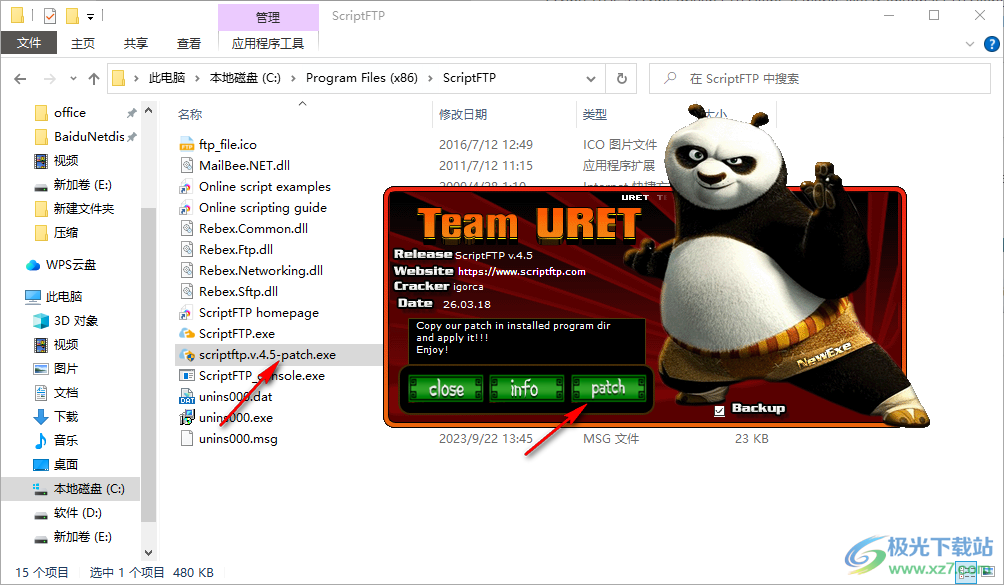Open 压缩 folder in sidebar
The width and height of the screenshot is (1004, 585).
56,233
